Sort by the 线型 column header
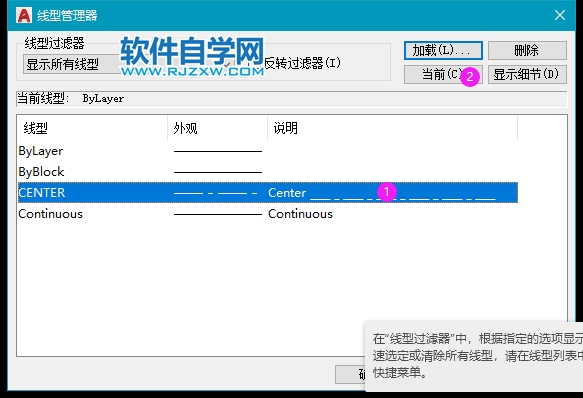Viewport: 583px width, 398px height. coord(92,128)
